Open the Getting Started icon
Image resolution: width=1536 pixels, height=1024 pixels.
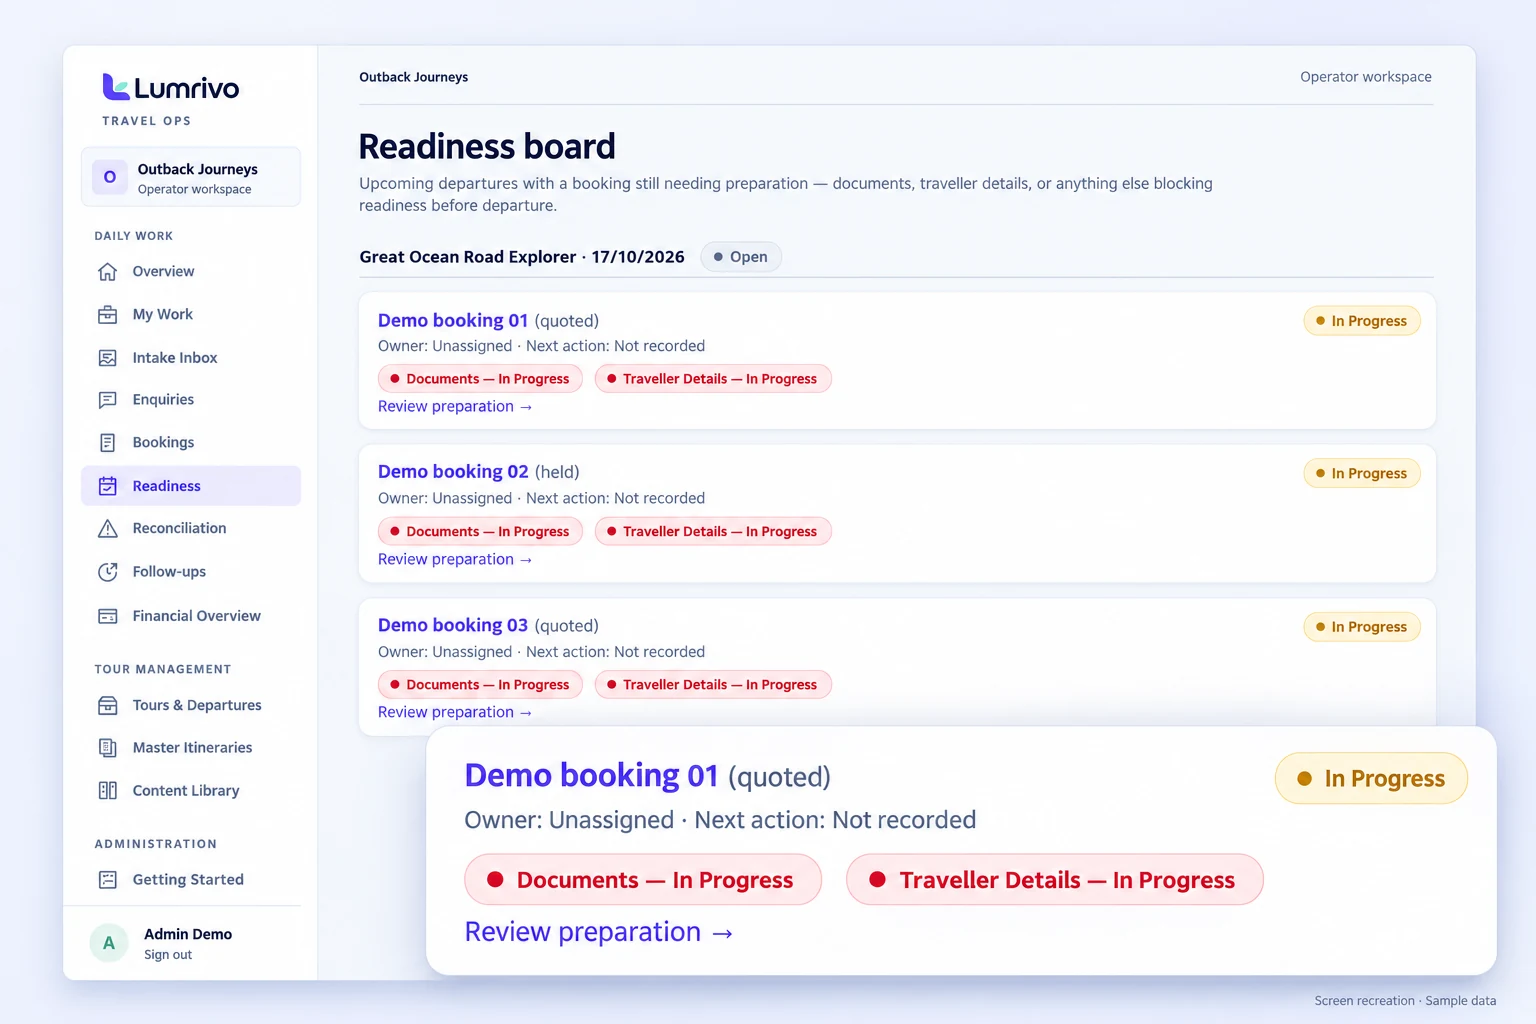tap(108, 880)
